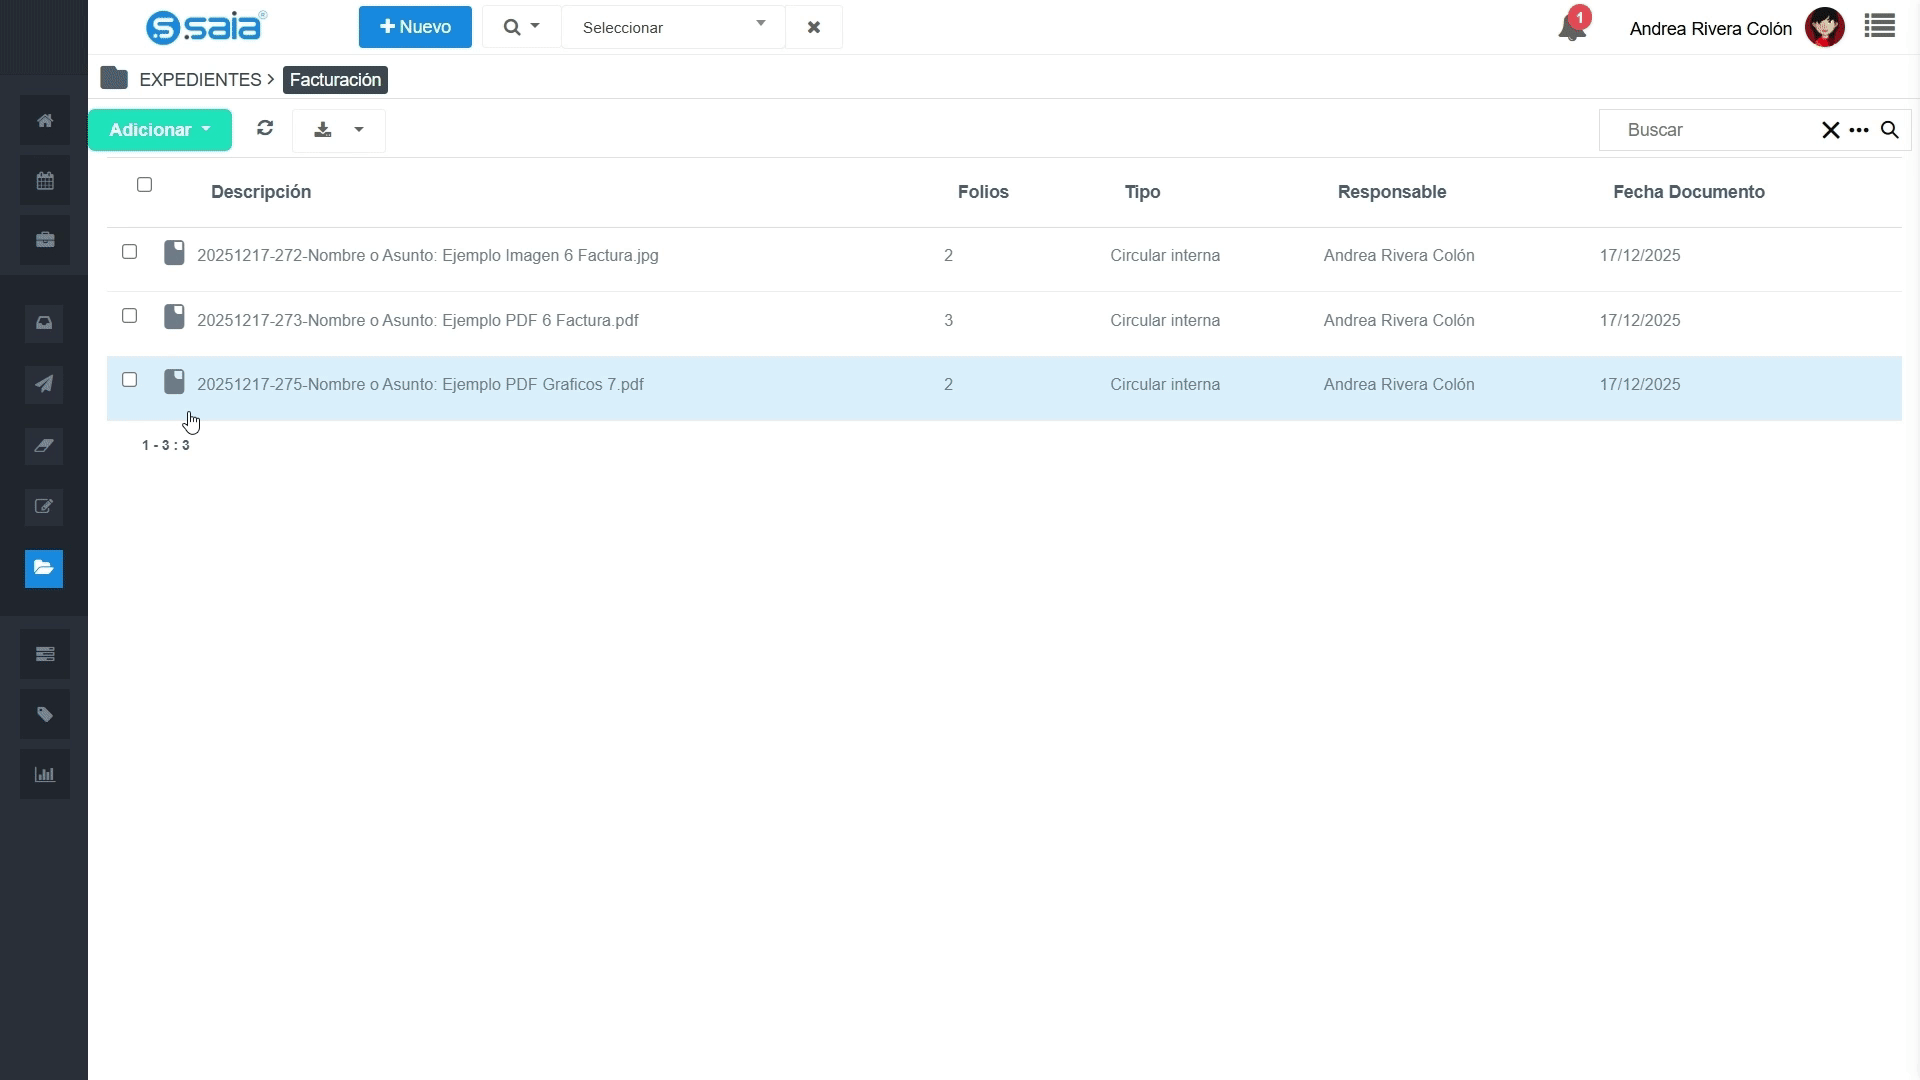Screen dimensions: 1920x1080
Task: Open the bar chart reports icon
Action: pyautogui.click(x=44, y=774)
